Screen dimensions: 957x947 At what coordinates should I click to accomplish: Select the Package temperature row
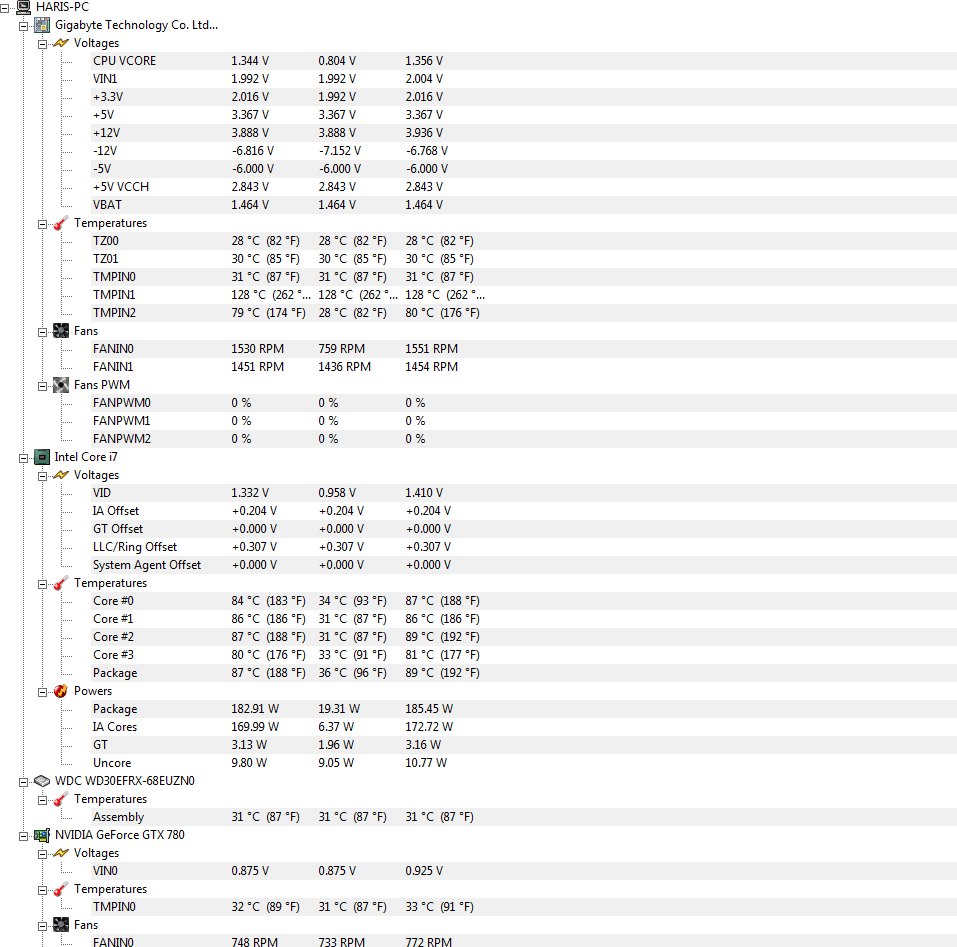pyautogui.click(x=524, y=673)
